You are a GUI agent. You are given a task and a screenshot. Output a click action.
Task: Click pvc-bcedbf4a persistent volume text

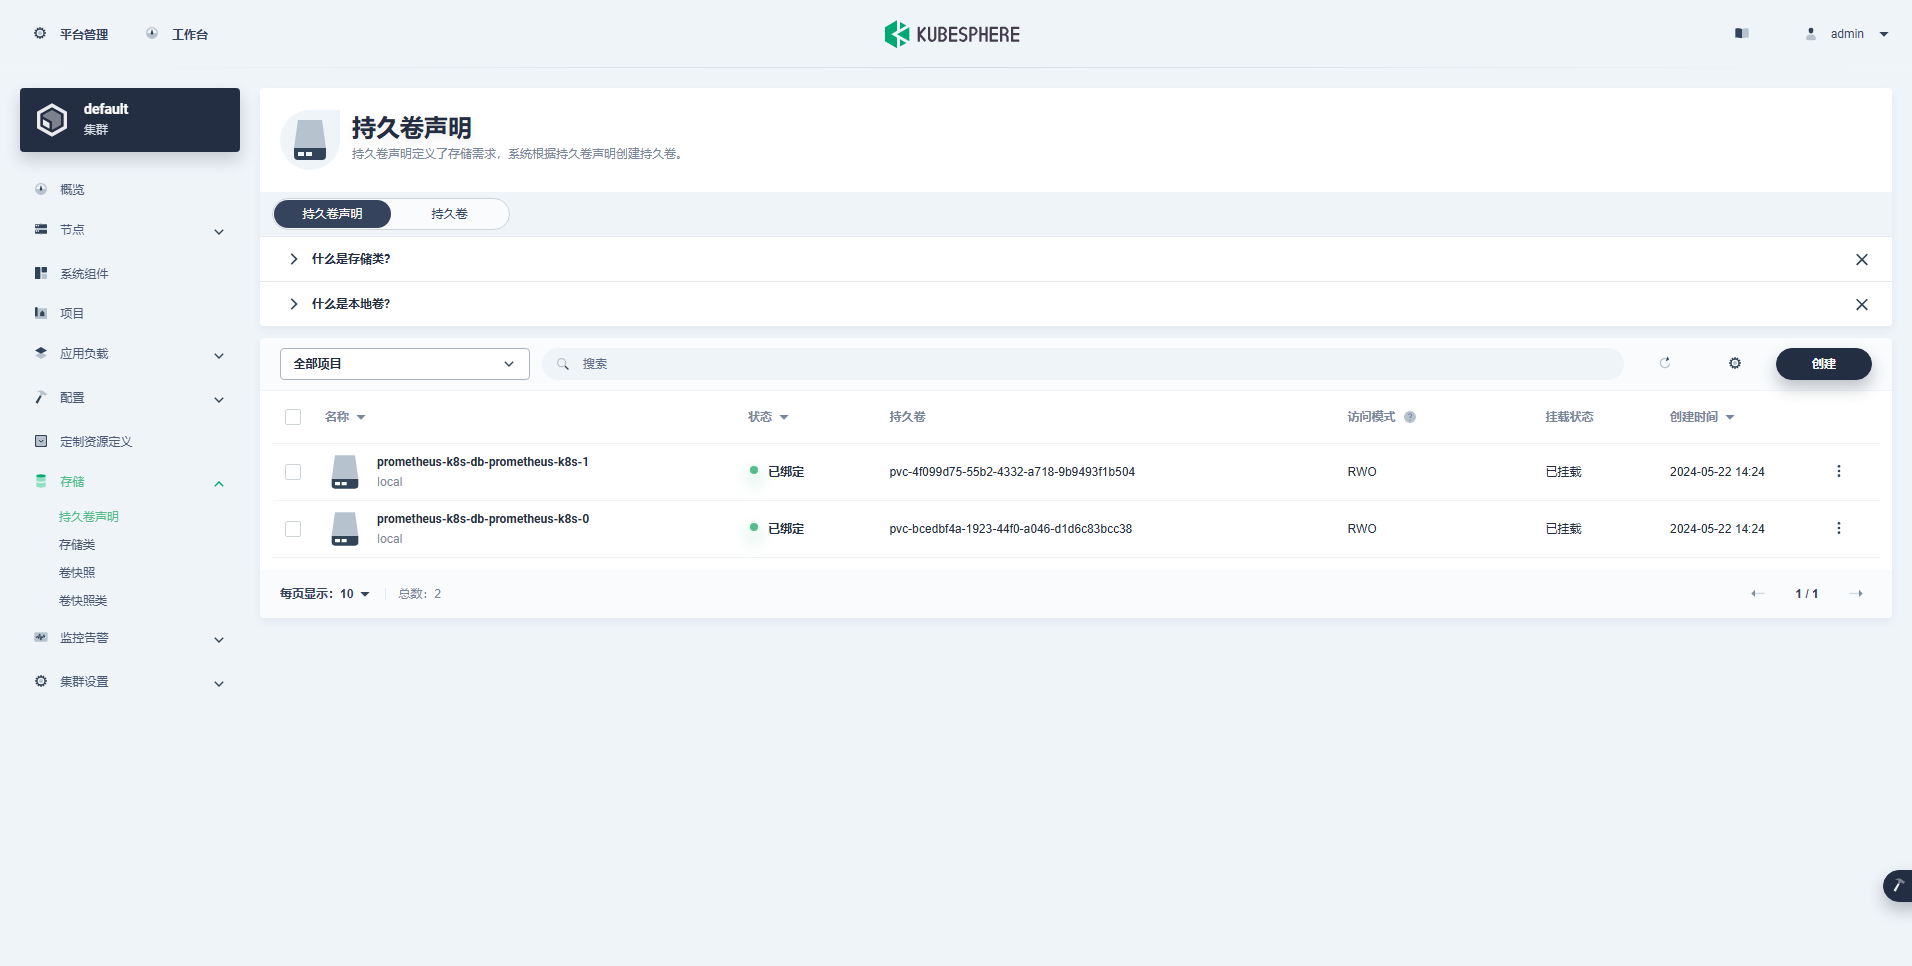pos(1011,529)
